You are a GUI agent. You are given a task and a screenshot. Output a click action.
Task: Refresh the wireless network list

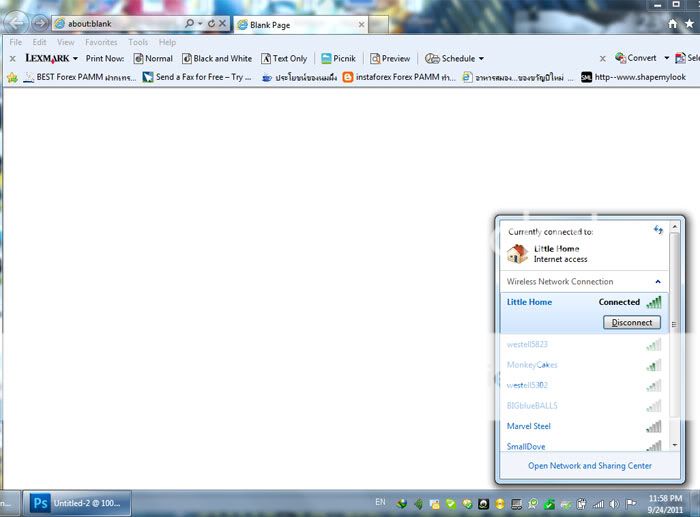[x=658, y=231]
